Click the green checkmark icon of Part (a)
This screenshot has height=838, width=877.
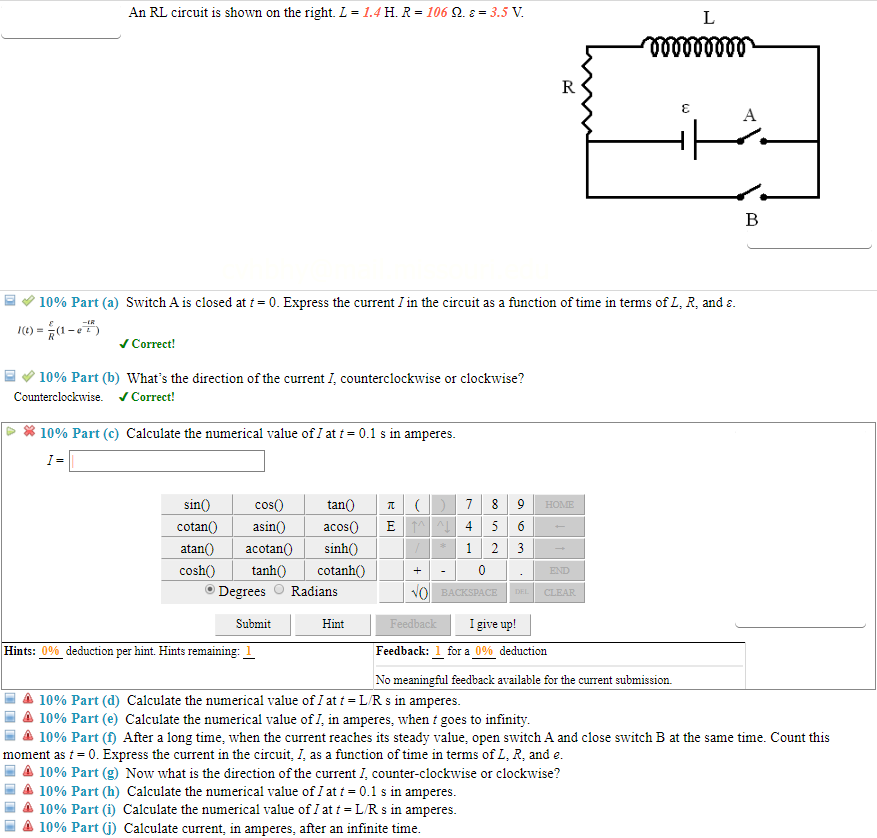[28, 300]
